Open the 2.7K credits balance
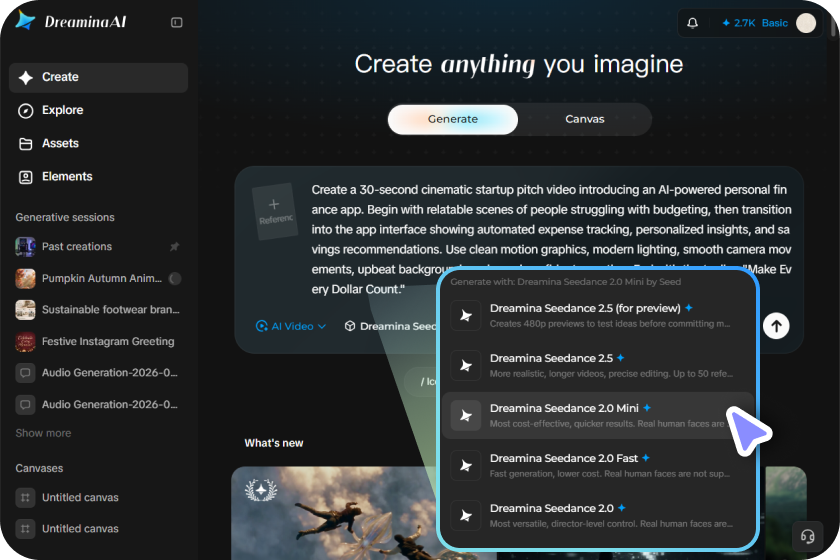840x560 pixels. [x=739, y=23]
